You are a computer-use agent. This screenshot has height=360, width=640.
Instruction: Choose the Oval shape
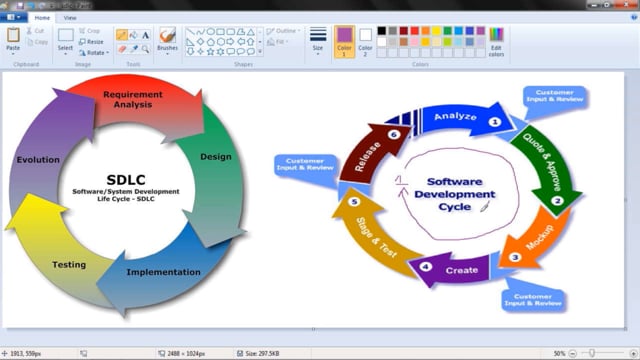point(211,32)
